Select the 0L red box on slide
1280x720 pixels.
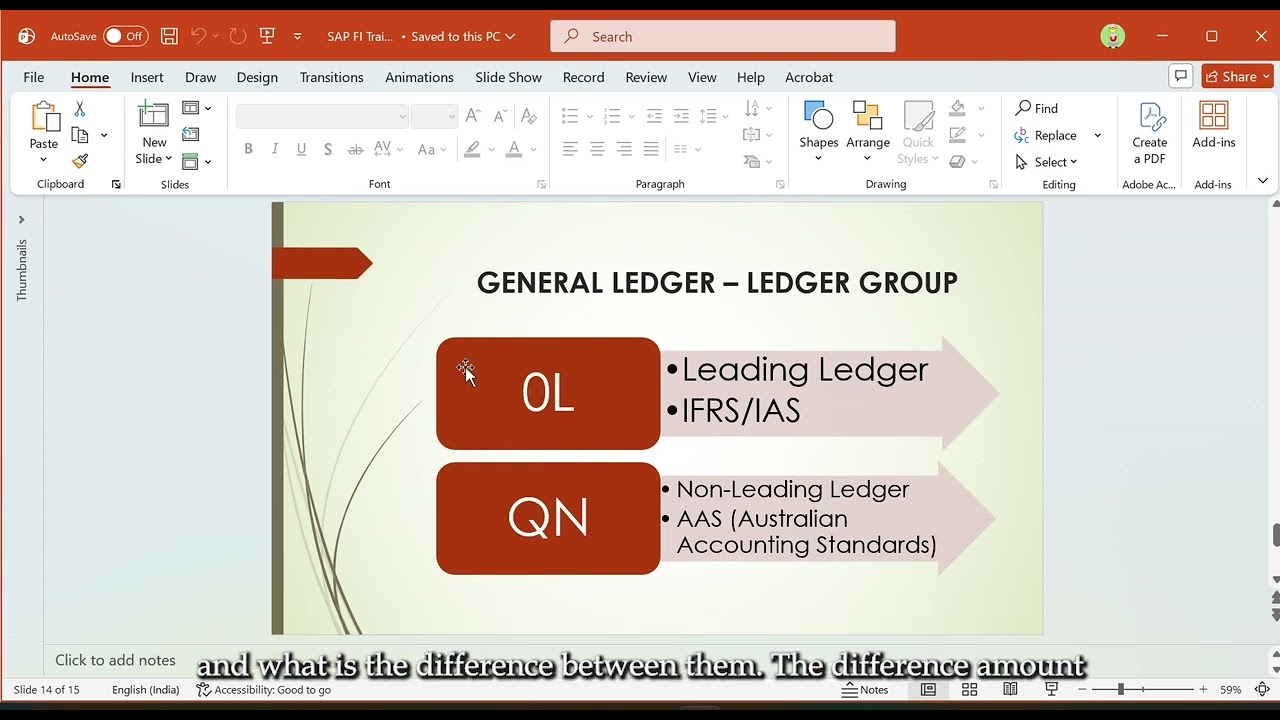tap(548, 393)
